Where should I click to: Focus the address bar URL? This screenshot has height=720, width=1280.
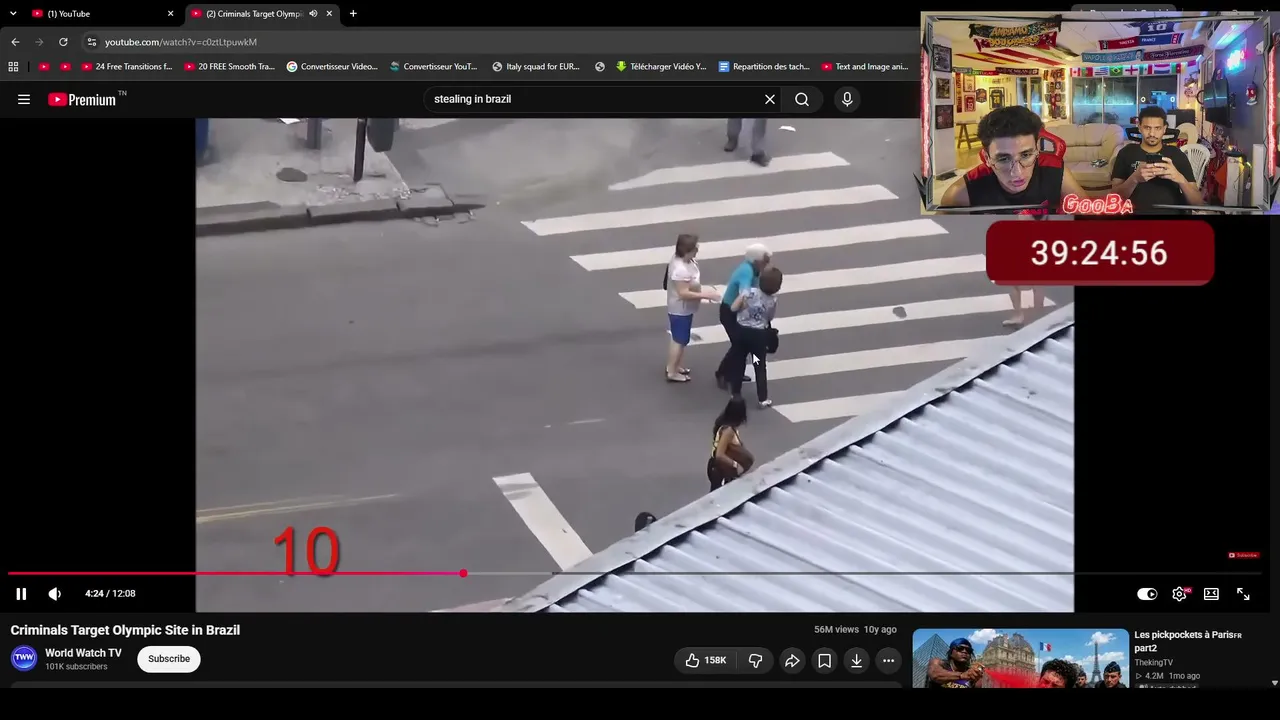181,42
